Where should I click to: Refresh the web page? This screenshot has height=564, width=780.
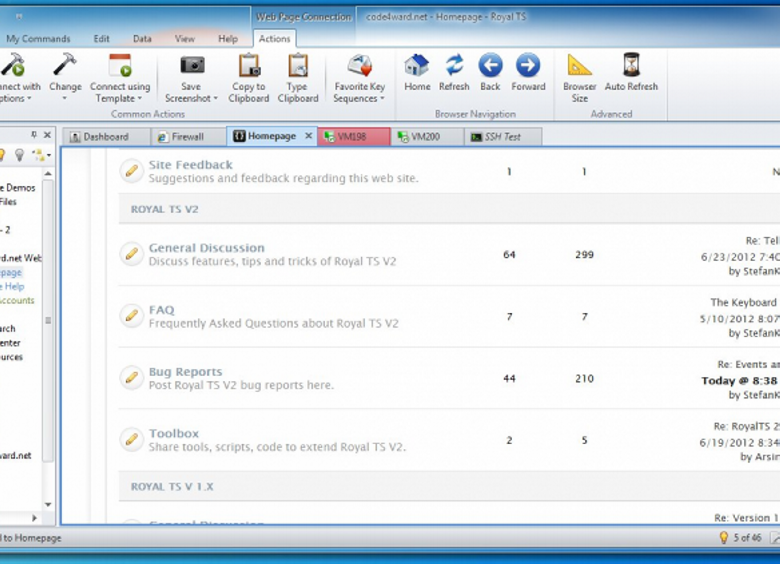coord(454,73)
